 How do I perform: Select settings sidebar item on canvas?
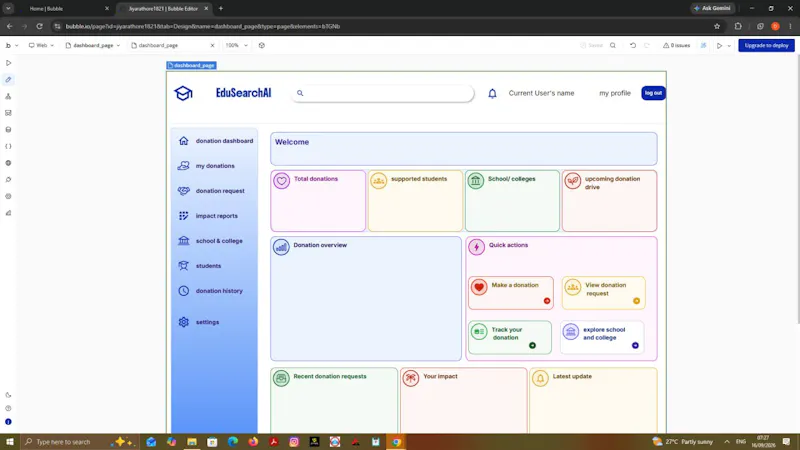tap(198, 322)
